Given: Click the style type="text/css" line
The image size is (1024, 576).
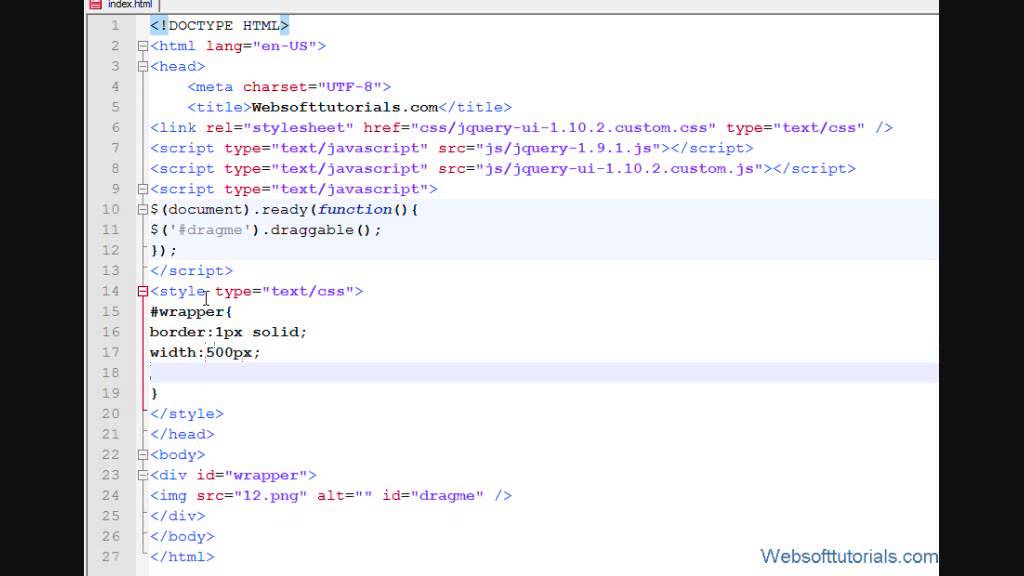Looking at the screenshot, I should pos(256,291).
